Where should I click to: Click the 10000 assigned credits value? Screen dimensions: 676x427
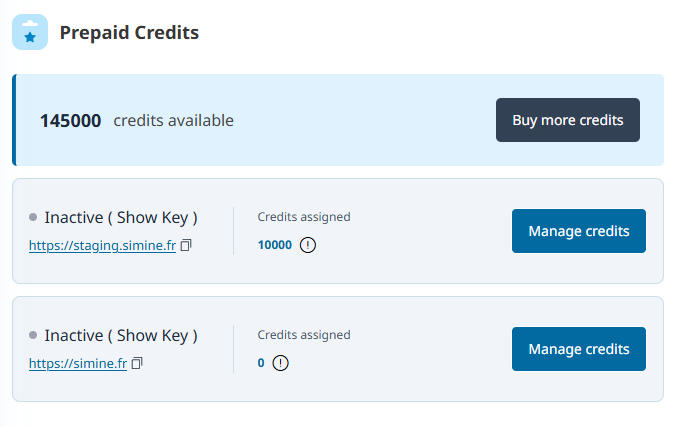point(275,245)
